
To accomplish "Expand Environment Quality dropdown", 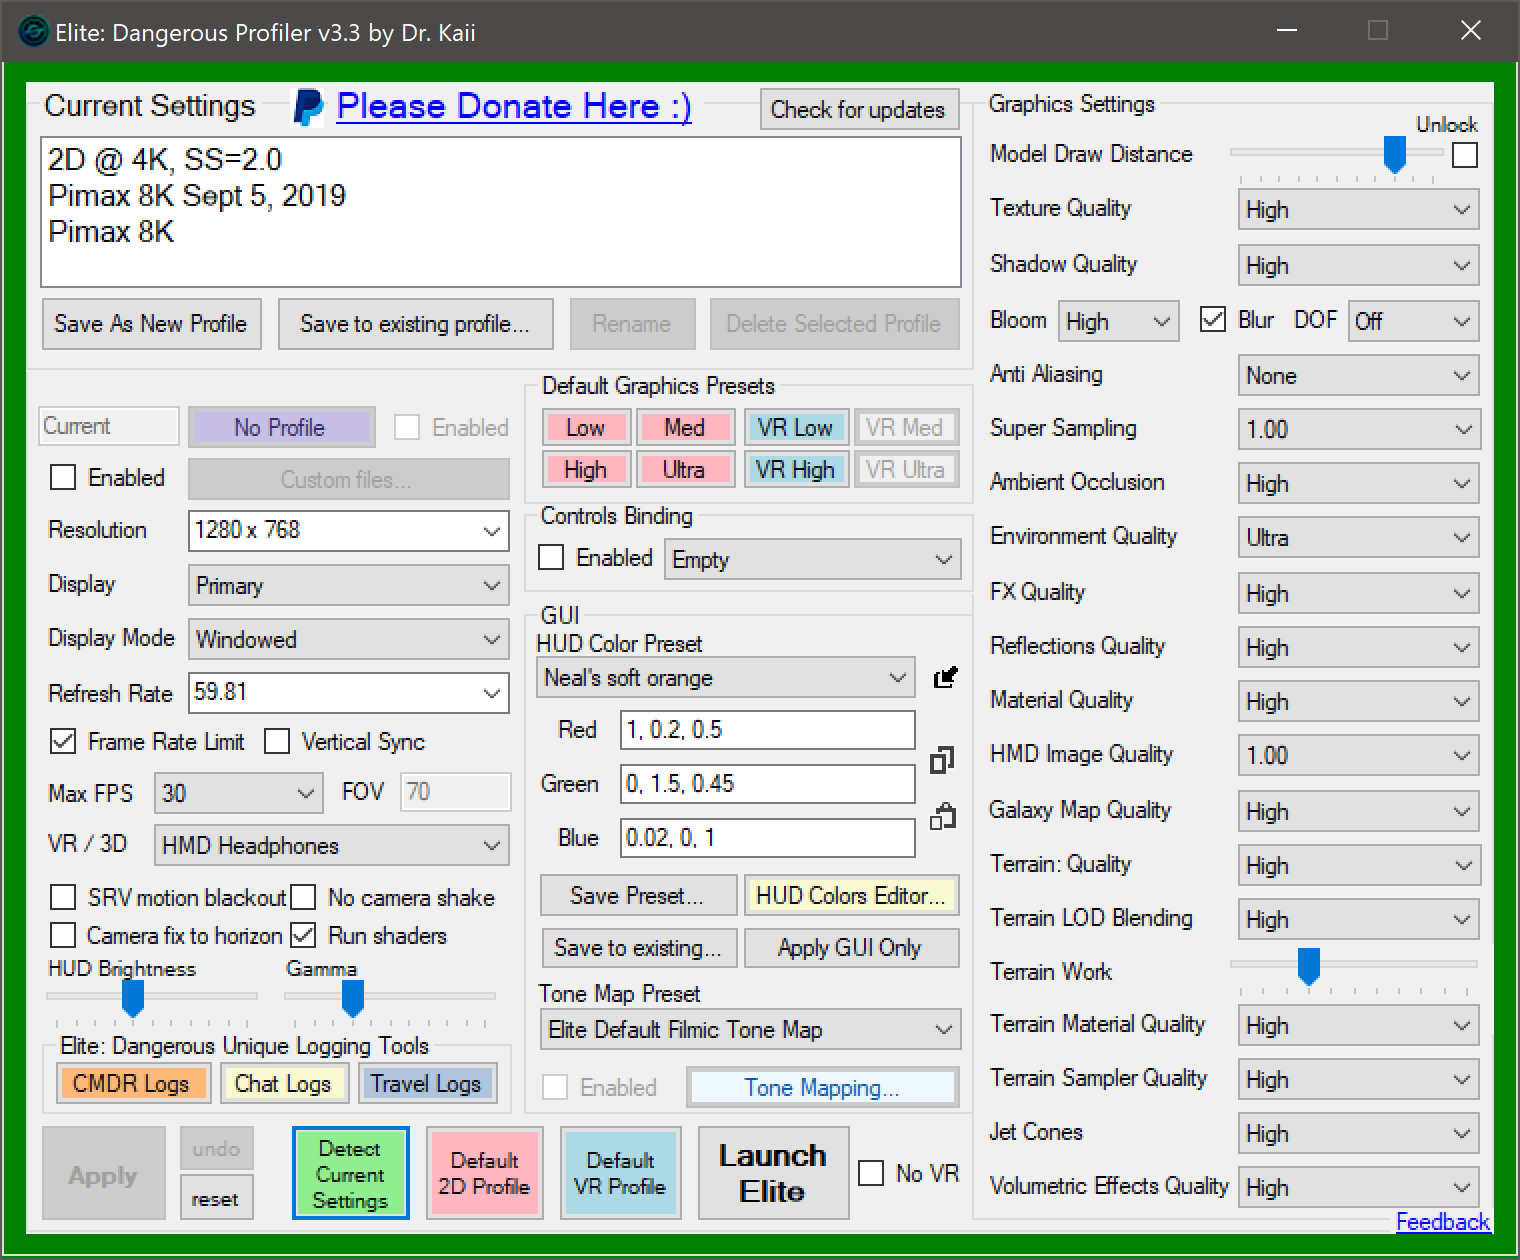I will 1358,538.
